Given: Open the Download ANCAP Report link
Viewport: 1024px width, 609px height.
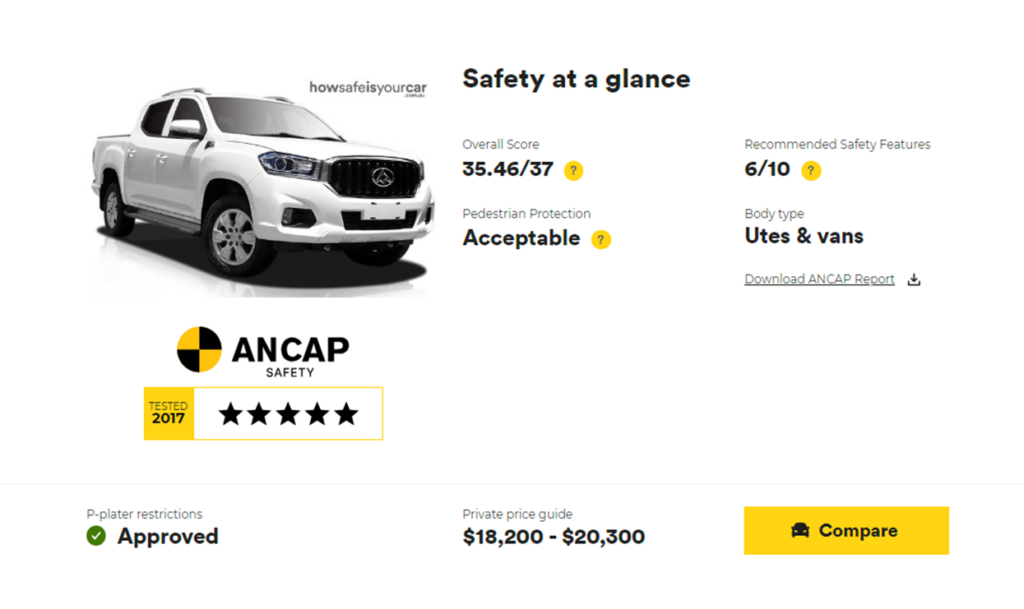Looking at the screenshot, I should point(819,279).
